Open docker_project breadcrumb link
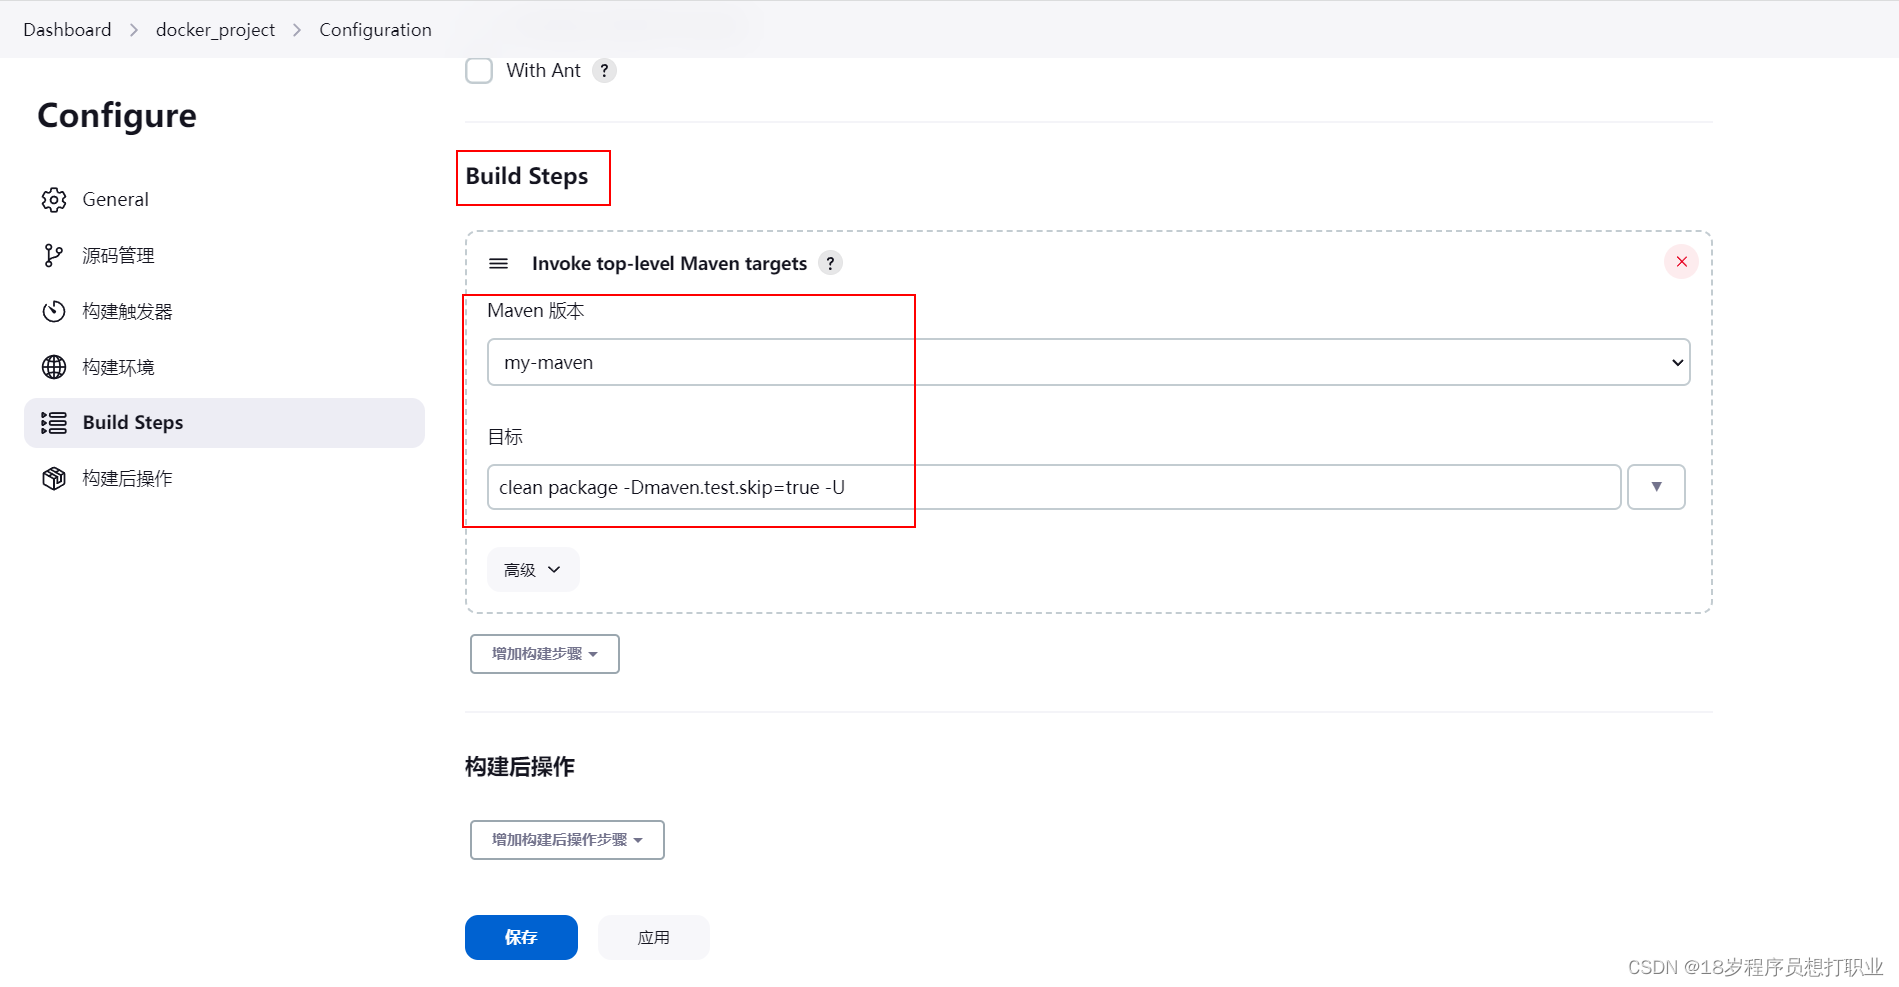The image size is (1899, 987). pos(215,30)
